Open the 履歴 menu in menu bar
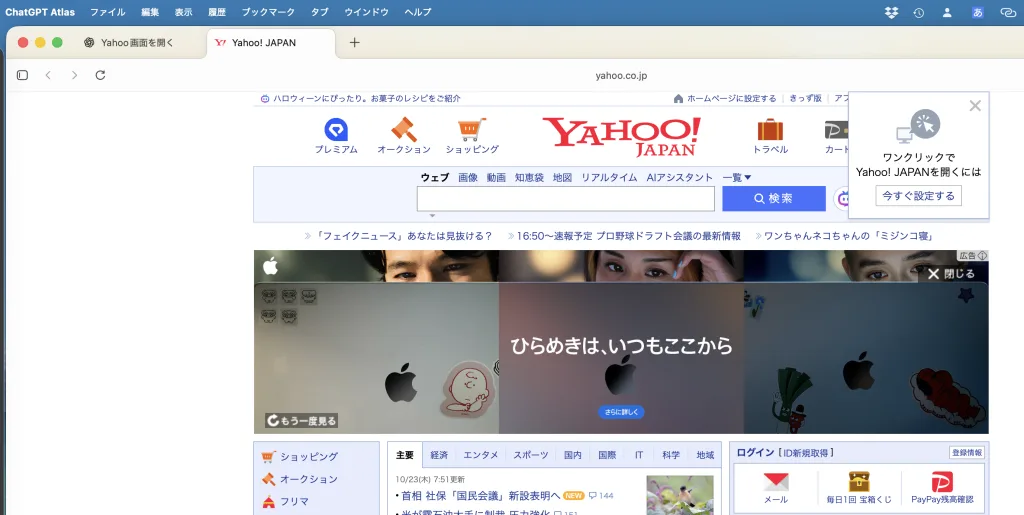This screenshot has height=515, width=1024. [217, 12]
